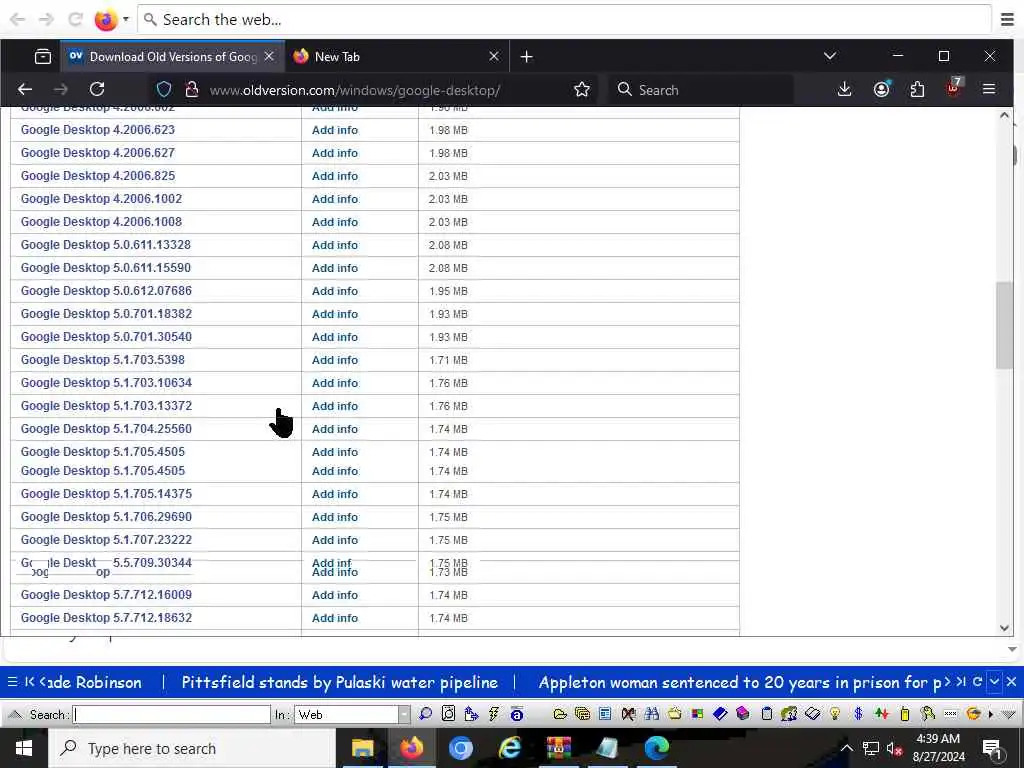
Task: Click Add info for Google Desktop 5.0.611.13328
Action: point(334,245)
